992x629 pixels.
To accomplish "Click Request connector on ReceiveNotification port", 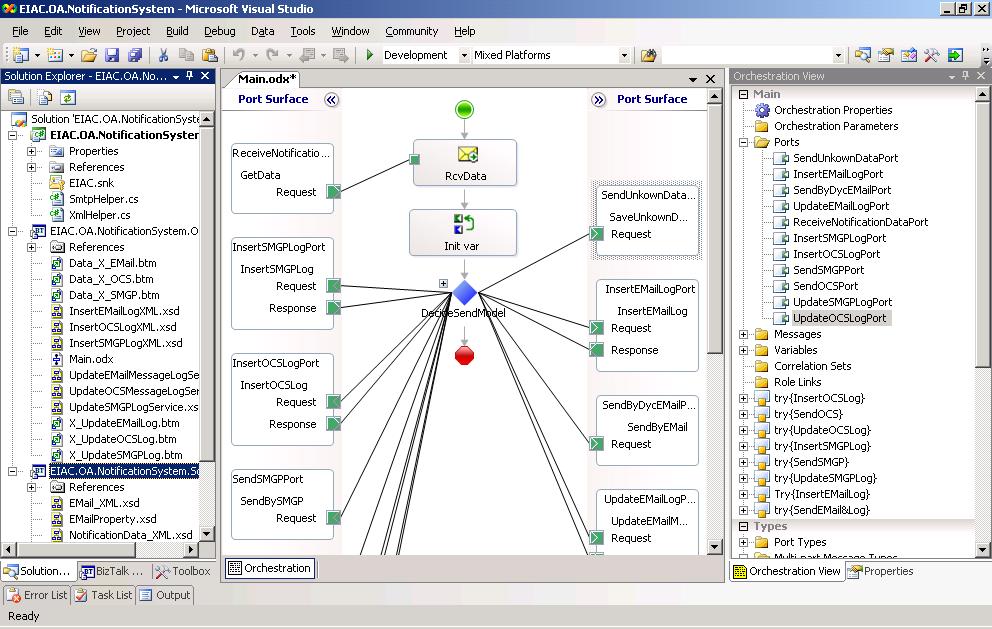I will [x=333, y=191].
